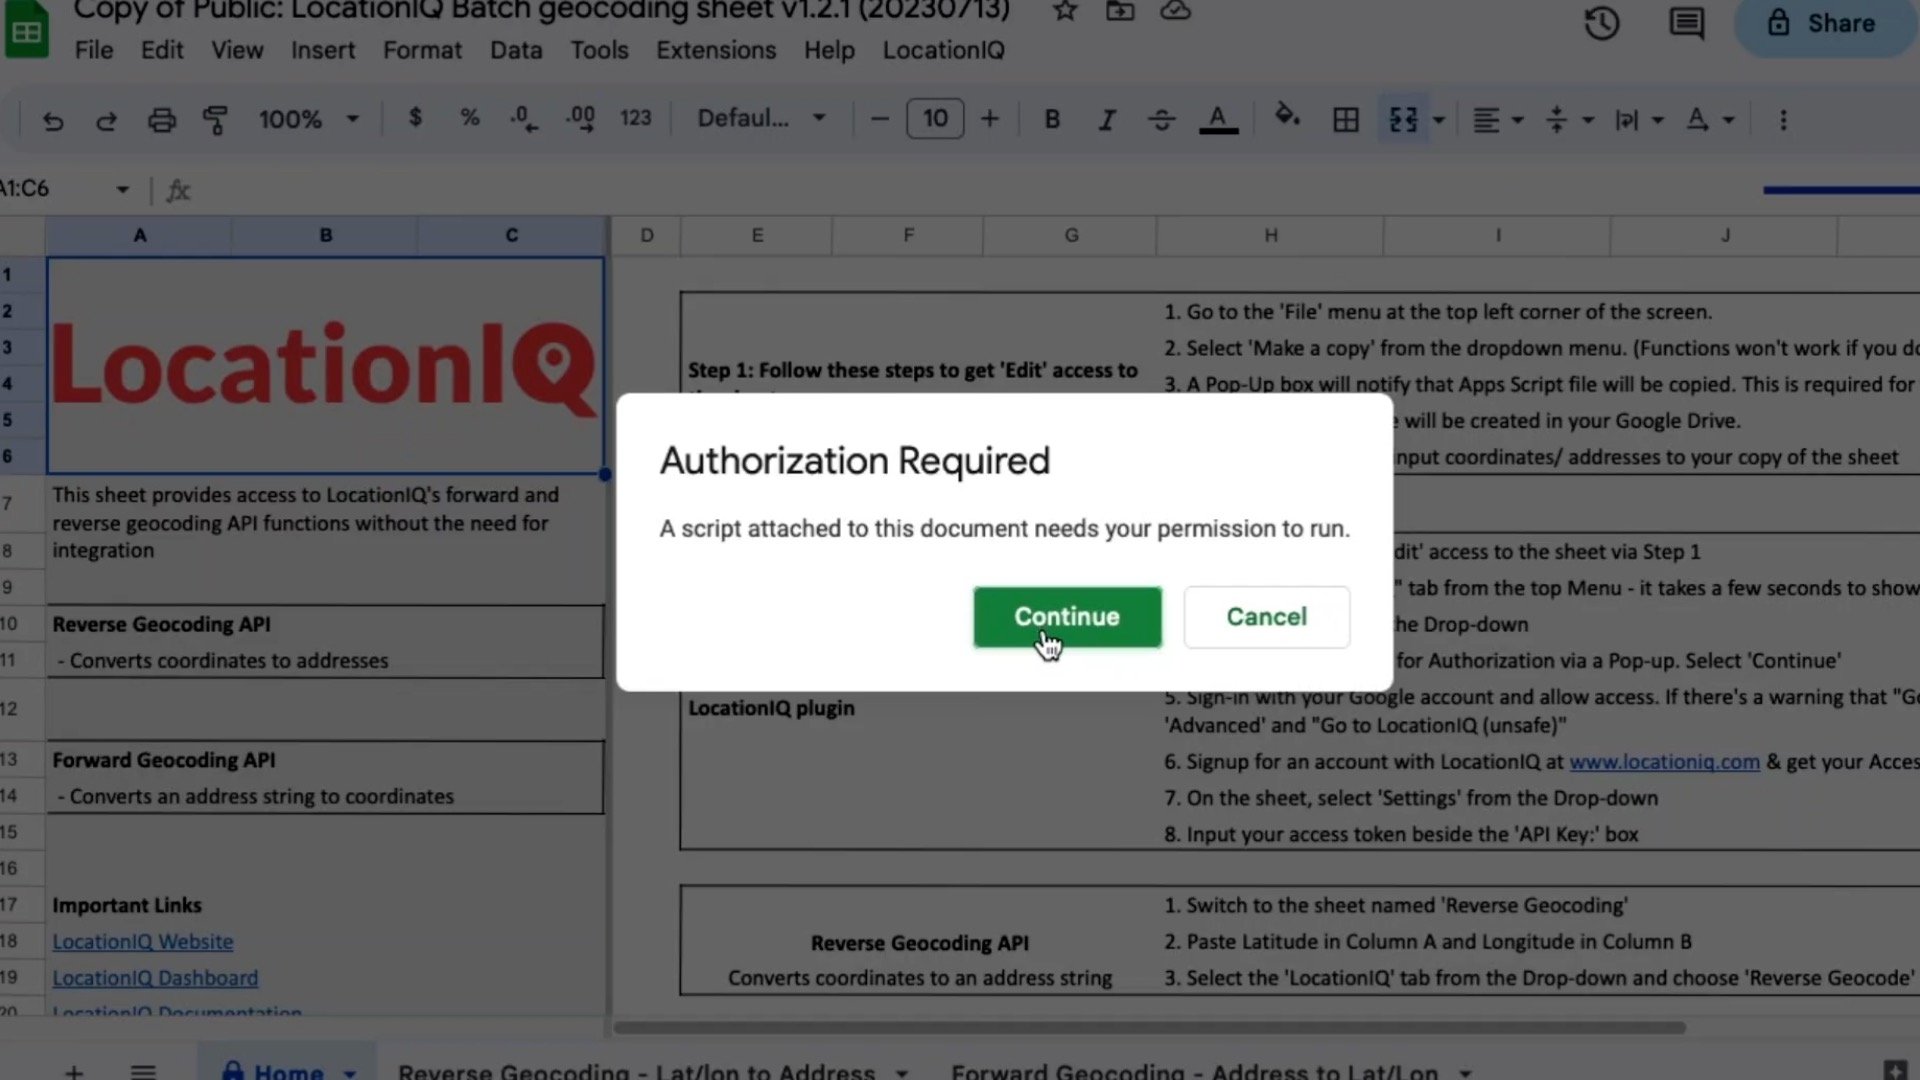
Task: Increase font size with plus
Action: pyautogui.click(x=989, y=119)
